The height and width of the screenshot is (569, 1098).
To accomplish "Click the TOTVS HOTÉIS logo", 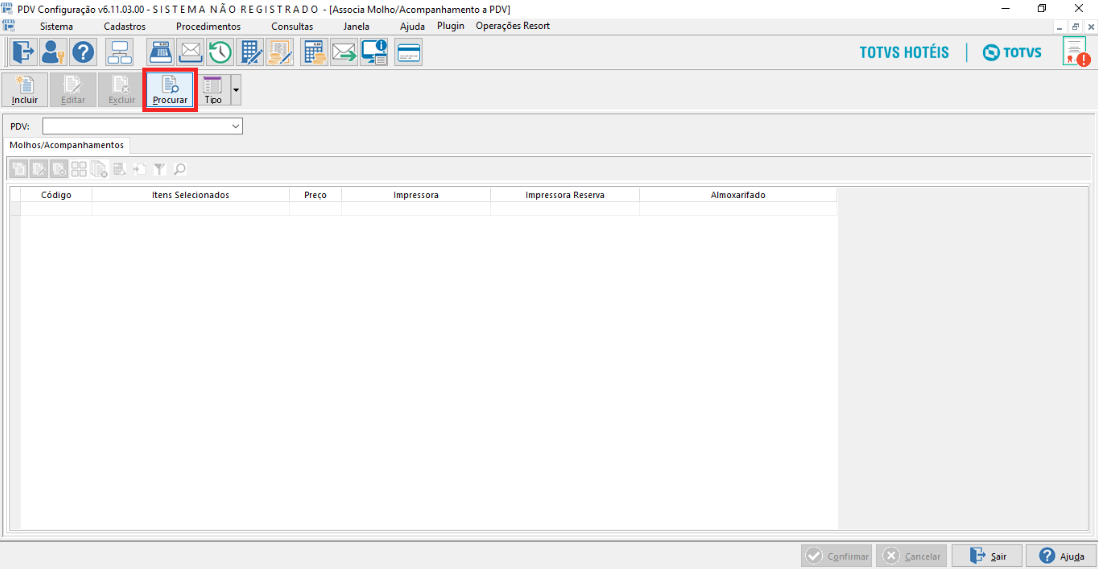I will (904, 52).
